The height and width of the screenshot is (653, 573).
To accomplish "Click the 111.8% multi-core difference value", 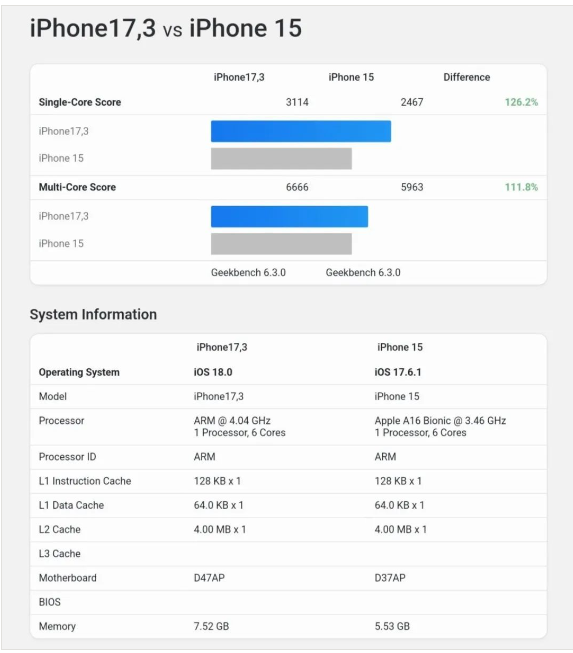I will 521,187.
